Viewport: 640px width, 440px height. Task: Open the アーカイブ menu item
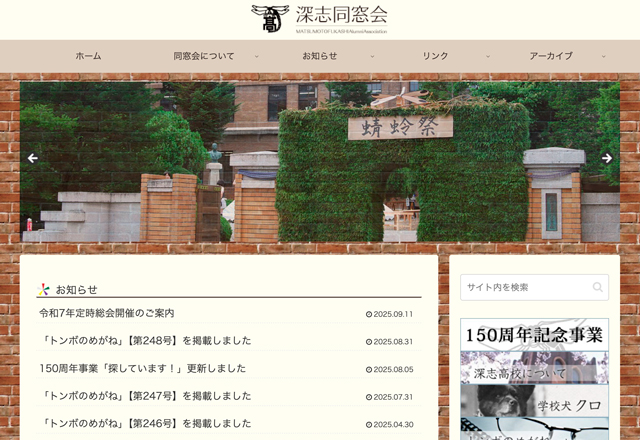click(551, 56)
